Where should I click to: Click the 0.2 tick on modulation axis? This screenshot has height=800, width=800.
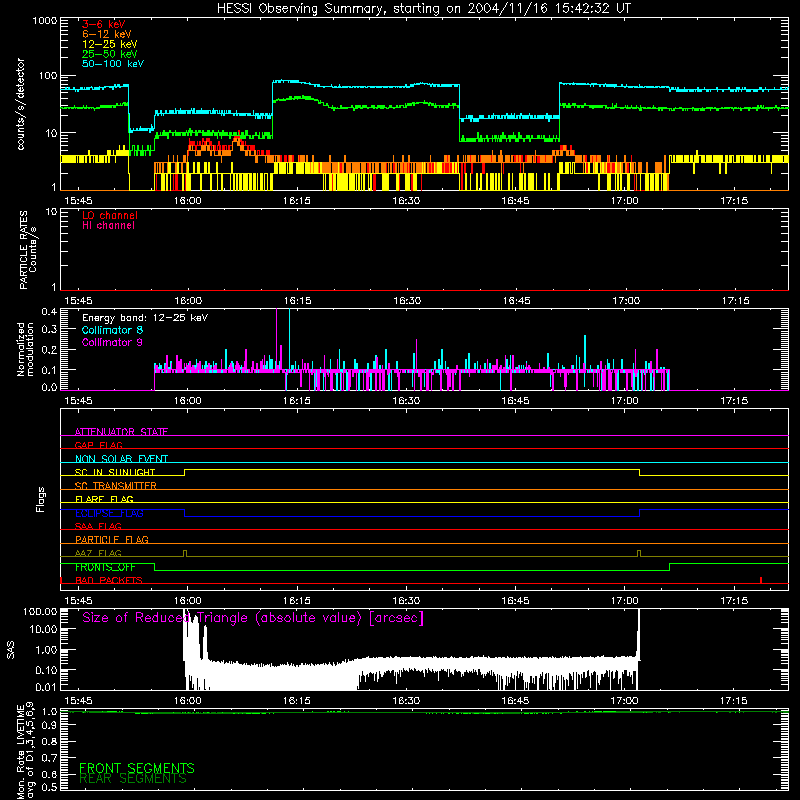click(49, 349)
